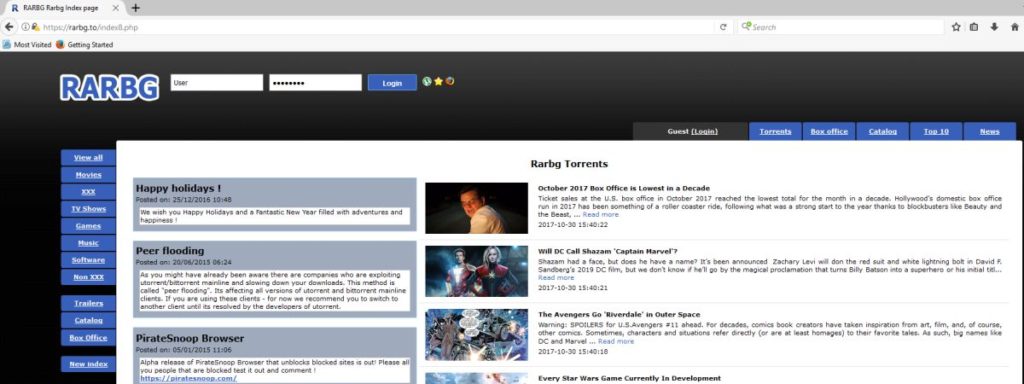Select Games in the sidebar
The image size is (1024, 384).
click(88, 225)
